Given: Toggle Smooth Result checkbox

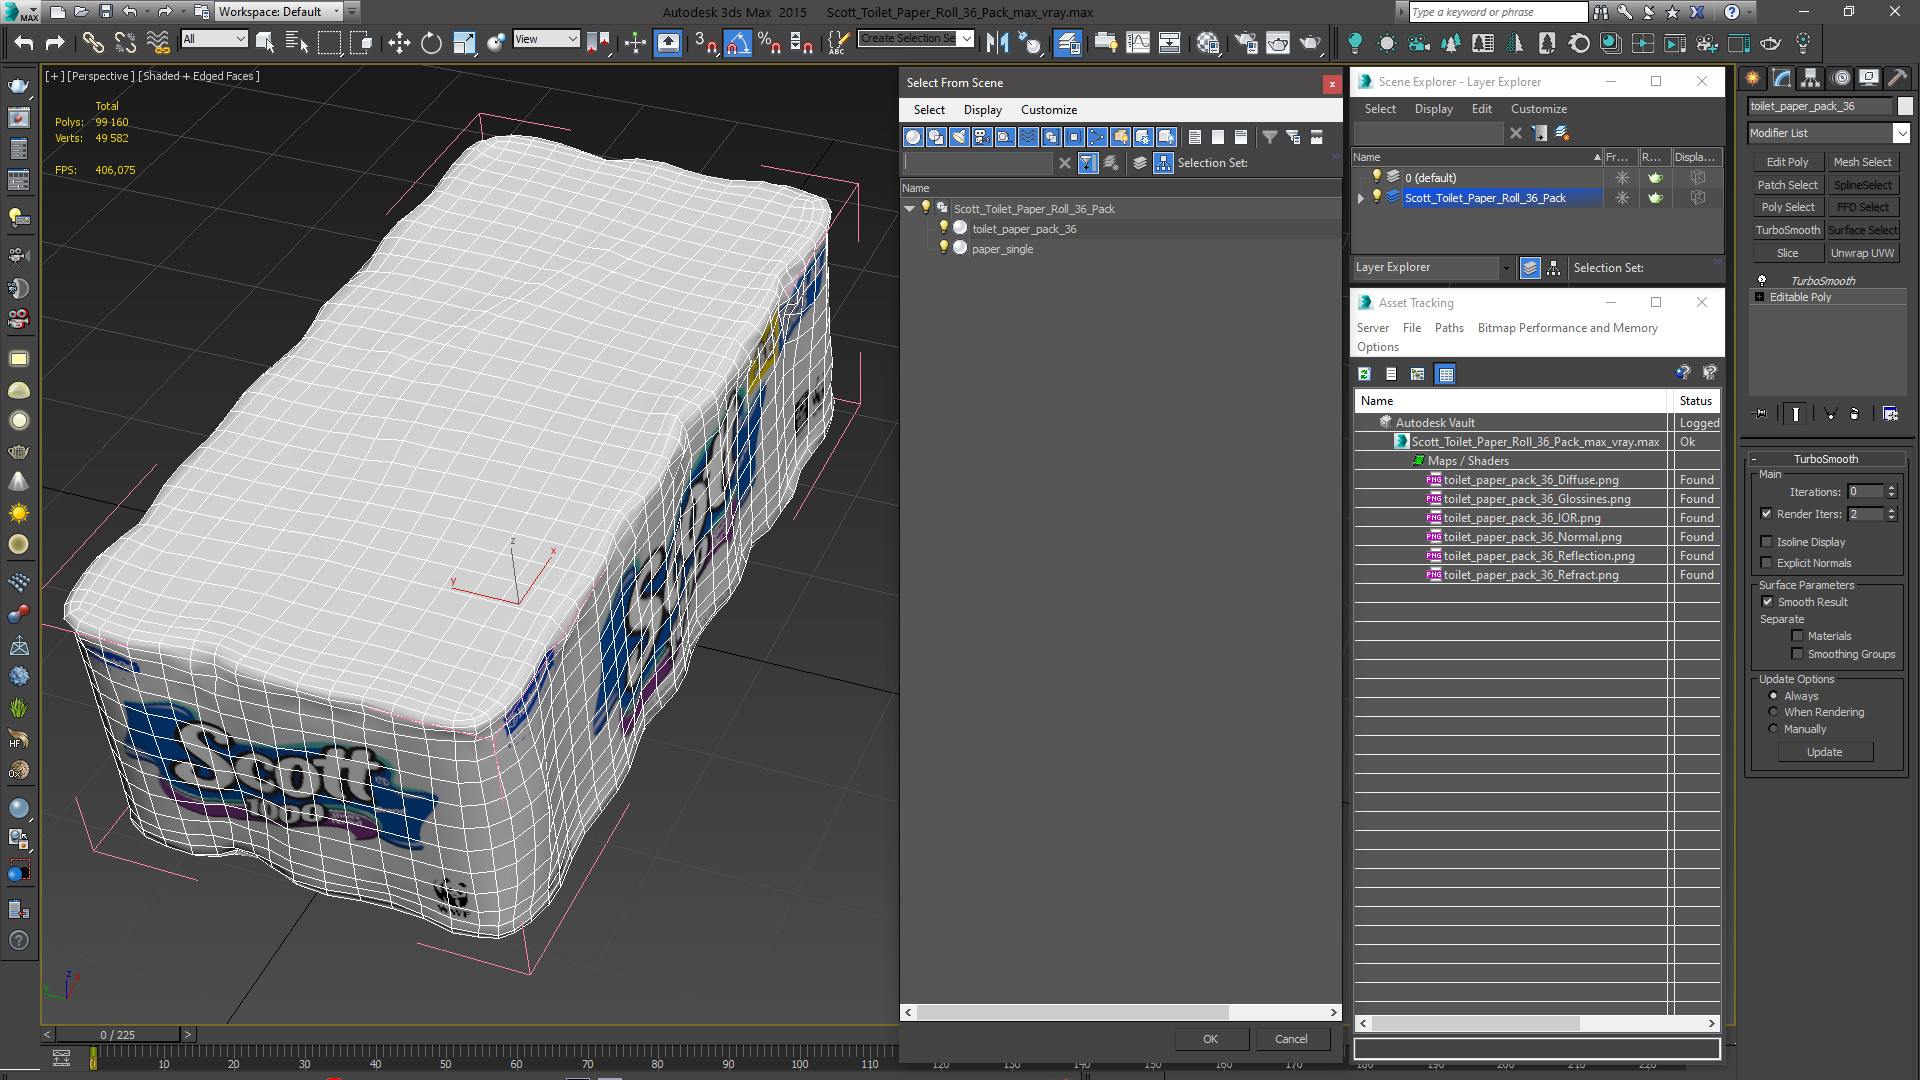Looking at the screenshot, I should (x=1767, y=602).
